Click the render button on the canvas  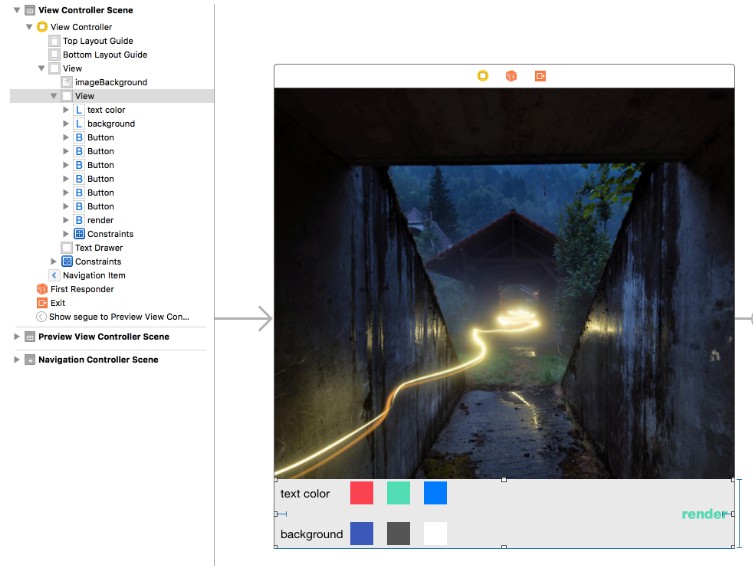coord(704,514)
